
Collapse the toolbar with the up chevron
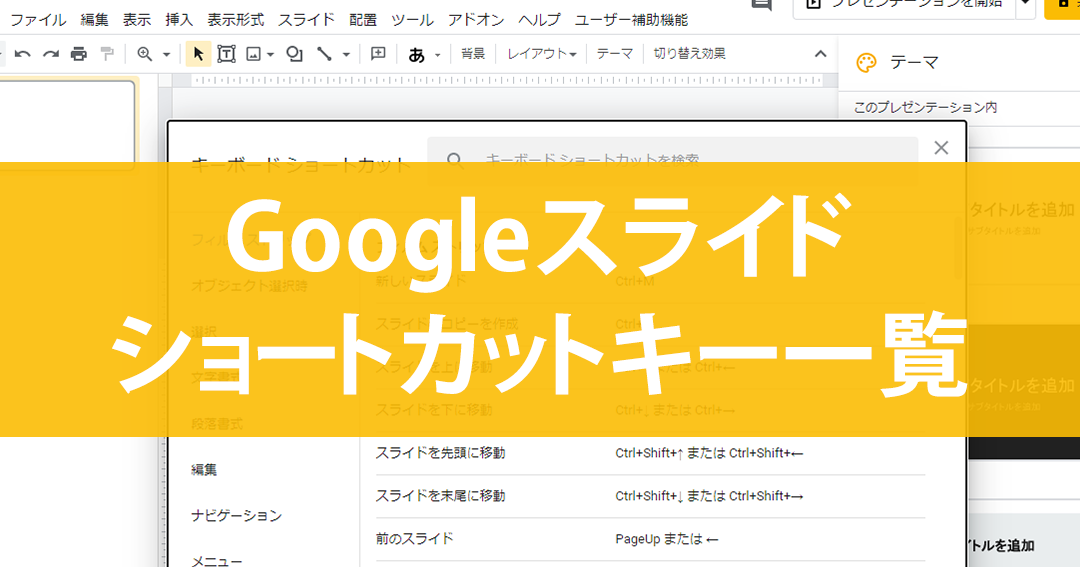820,54
